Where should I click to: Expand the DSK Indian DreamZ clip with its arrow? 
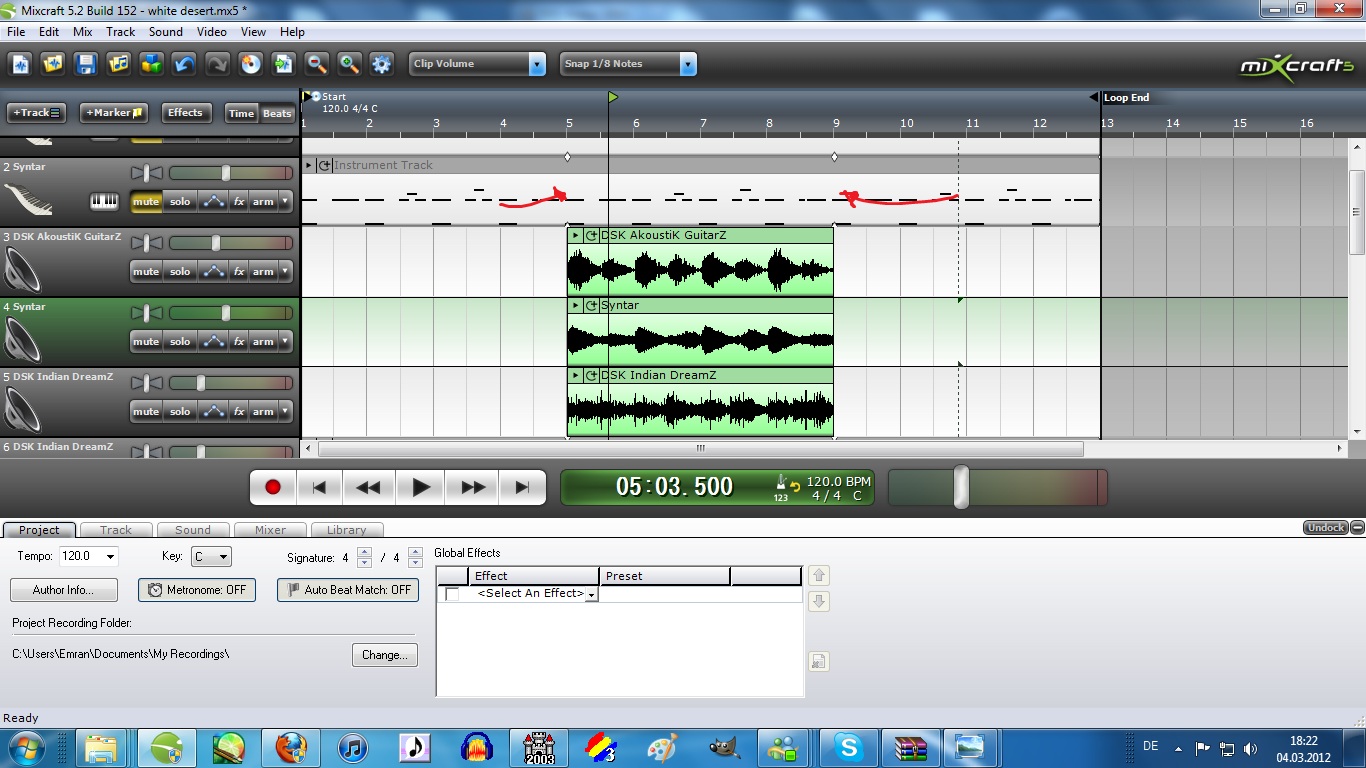pyautogui.click(x=575, y=376)
